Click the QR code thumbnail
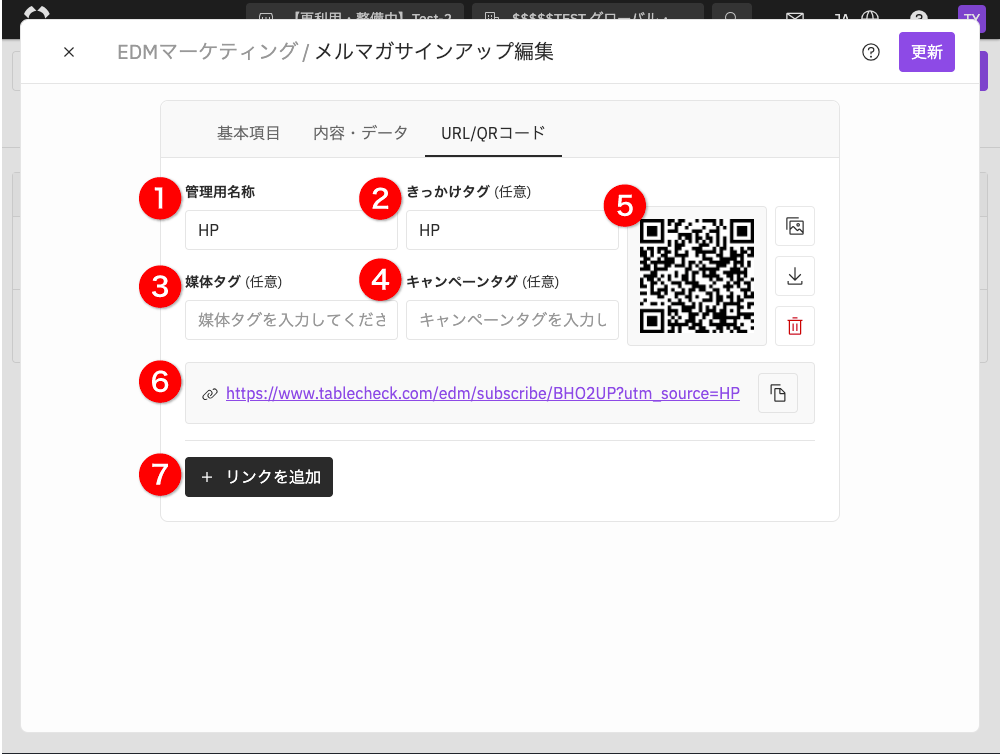1002x754 pixels. (697, 276)
